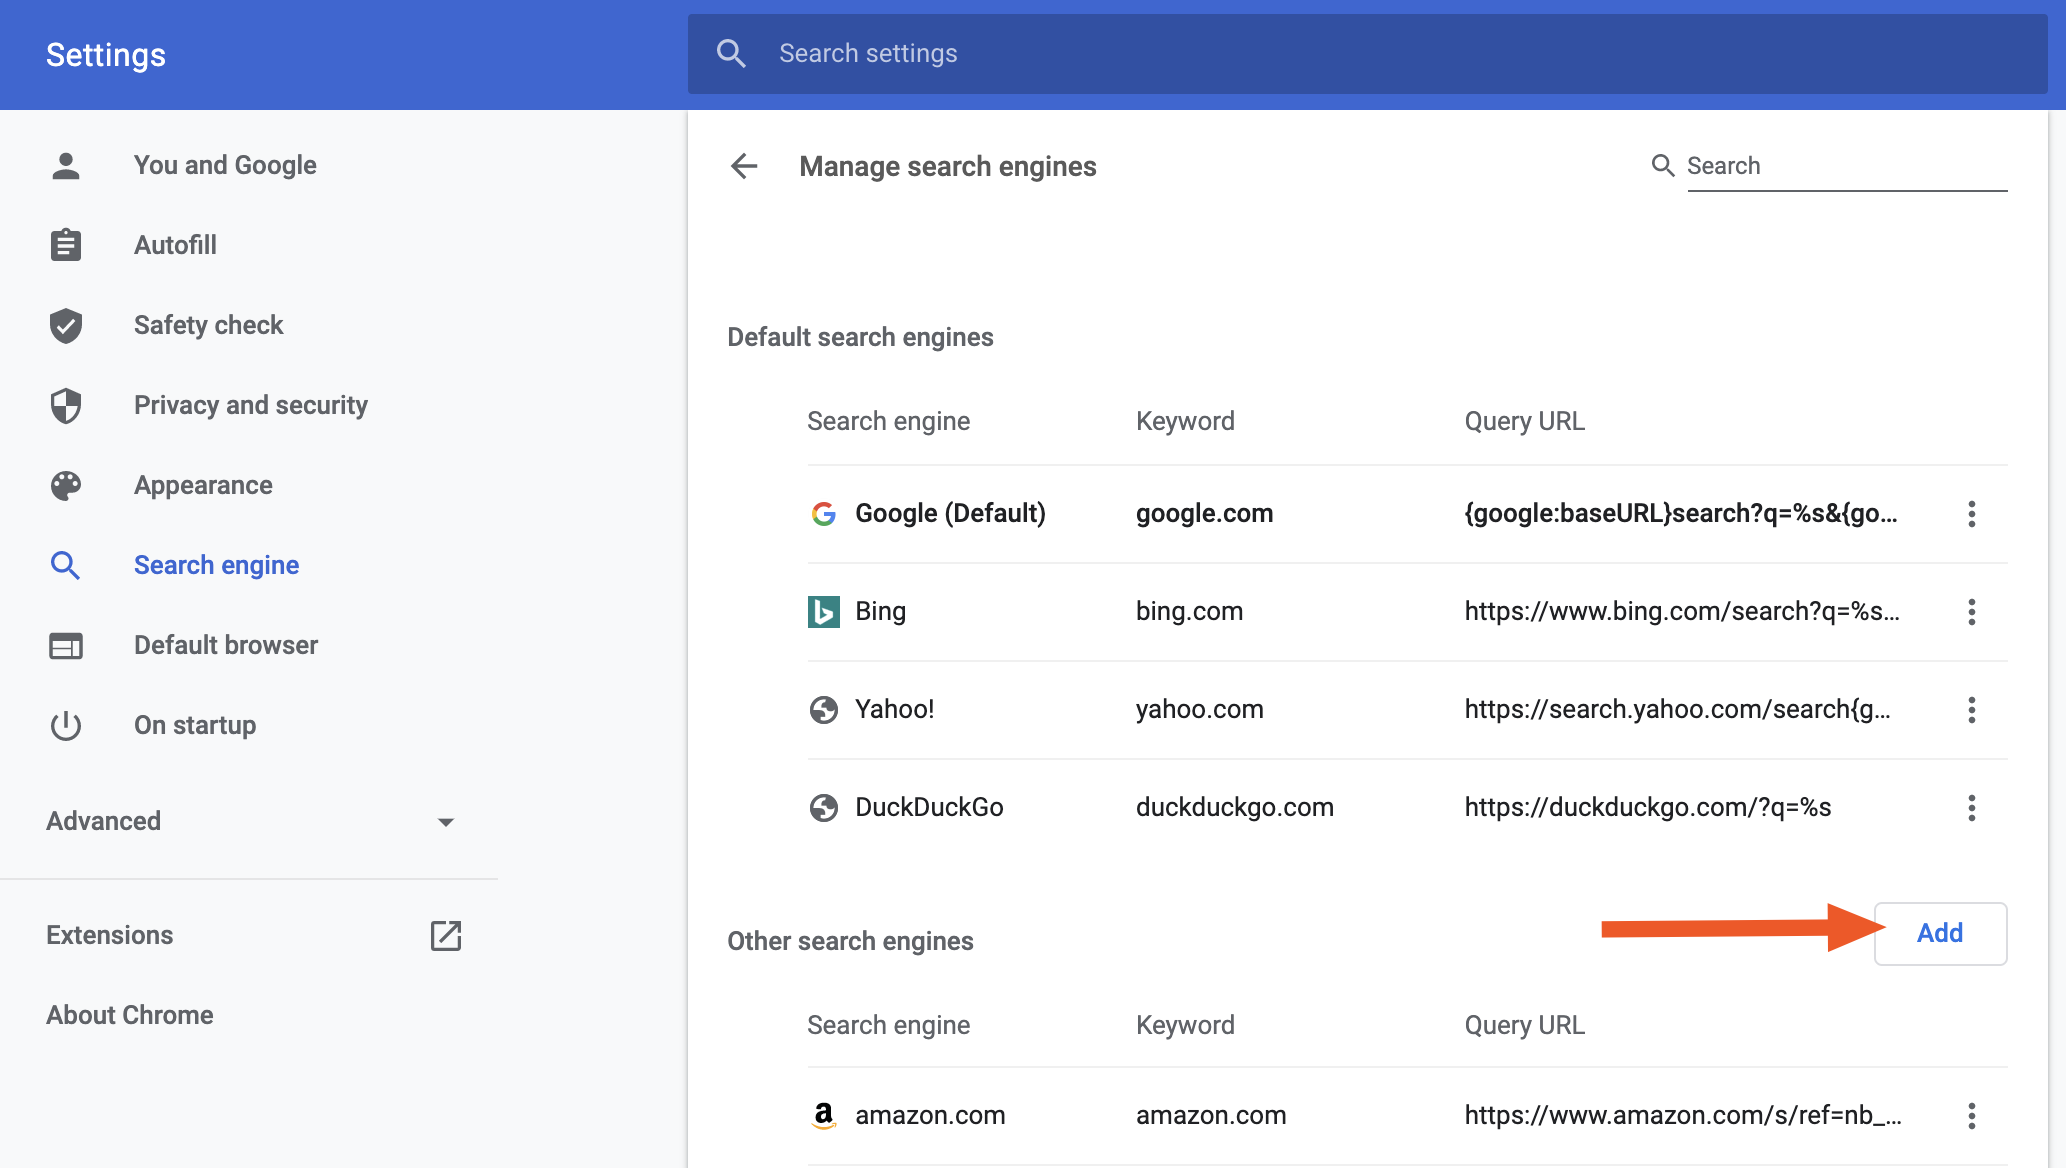Click the DuckDuckGo query URL text
The image size is (2066, 1168).
1647,807
